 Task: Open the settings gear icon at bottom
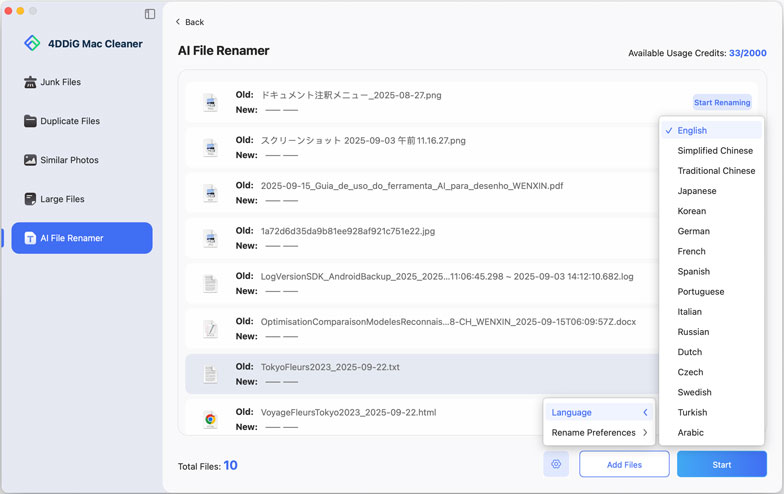pos(556,464)
